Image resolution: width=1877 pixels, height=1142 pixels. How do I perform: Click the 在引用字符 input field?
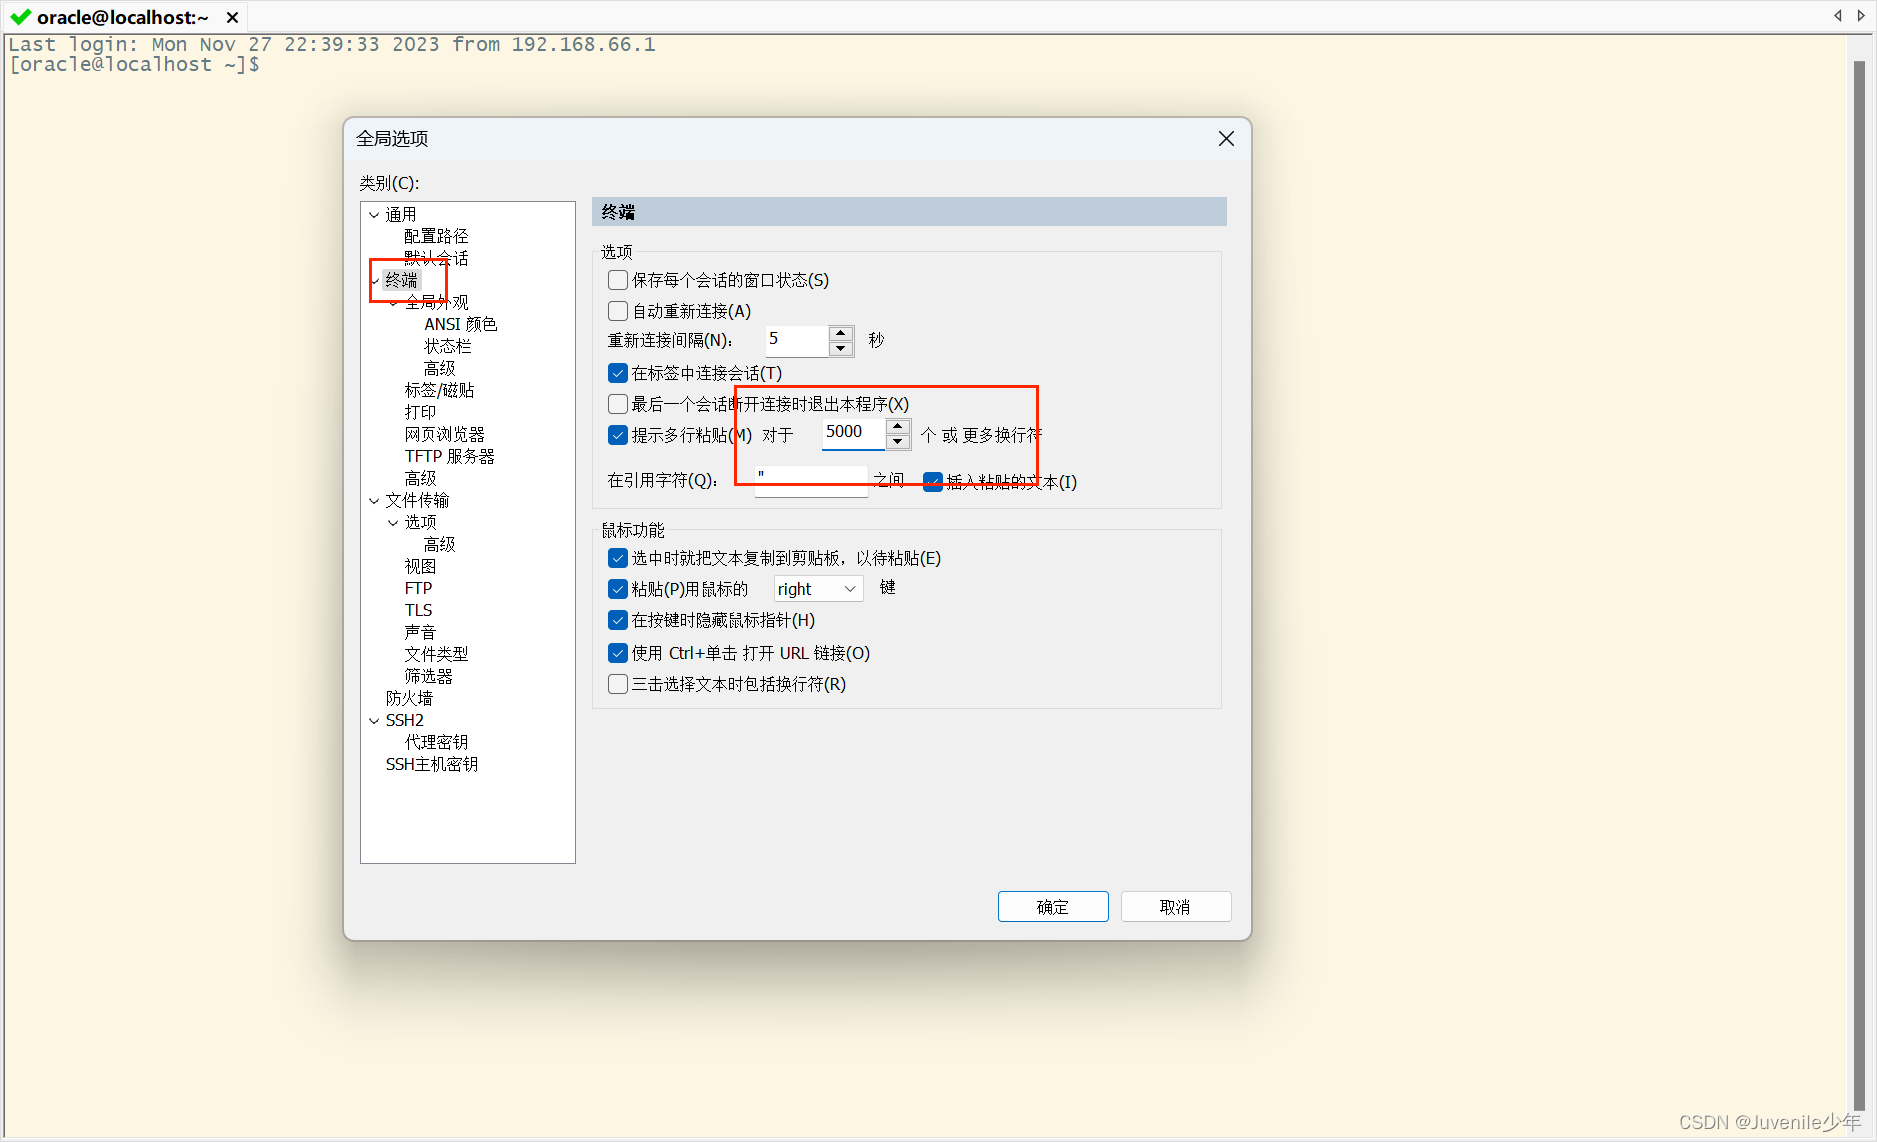tap(811, 480)
